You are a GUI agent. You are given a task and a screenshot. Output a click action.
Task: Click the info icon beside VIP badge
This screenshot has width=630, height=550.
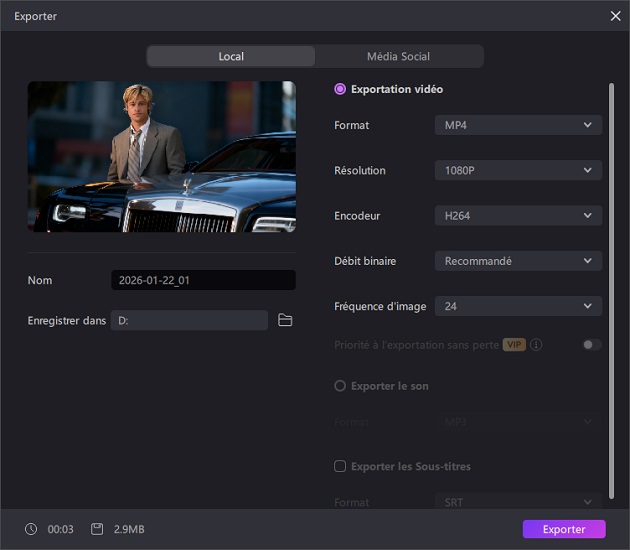[x=537, y=345]
